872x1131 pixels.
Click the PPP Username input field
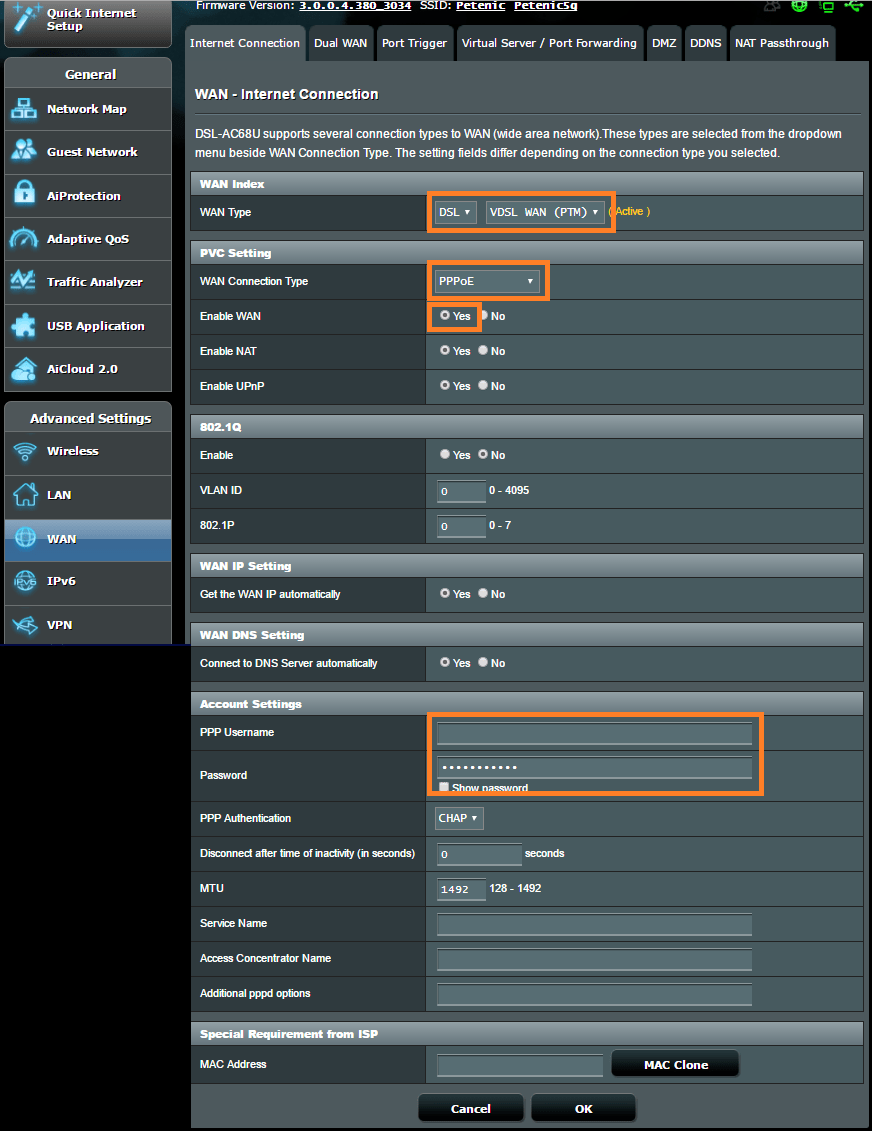coord(594,733)
